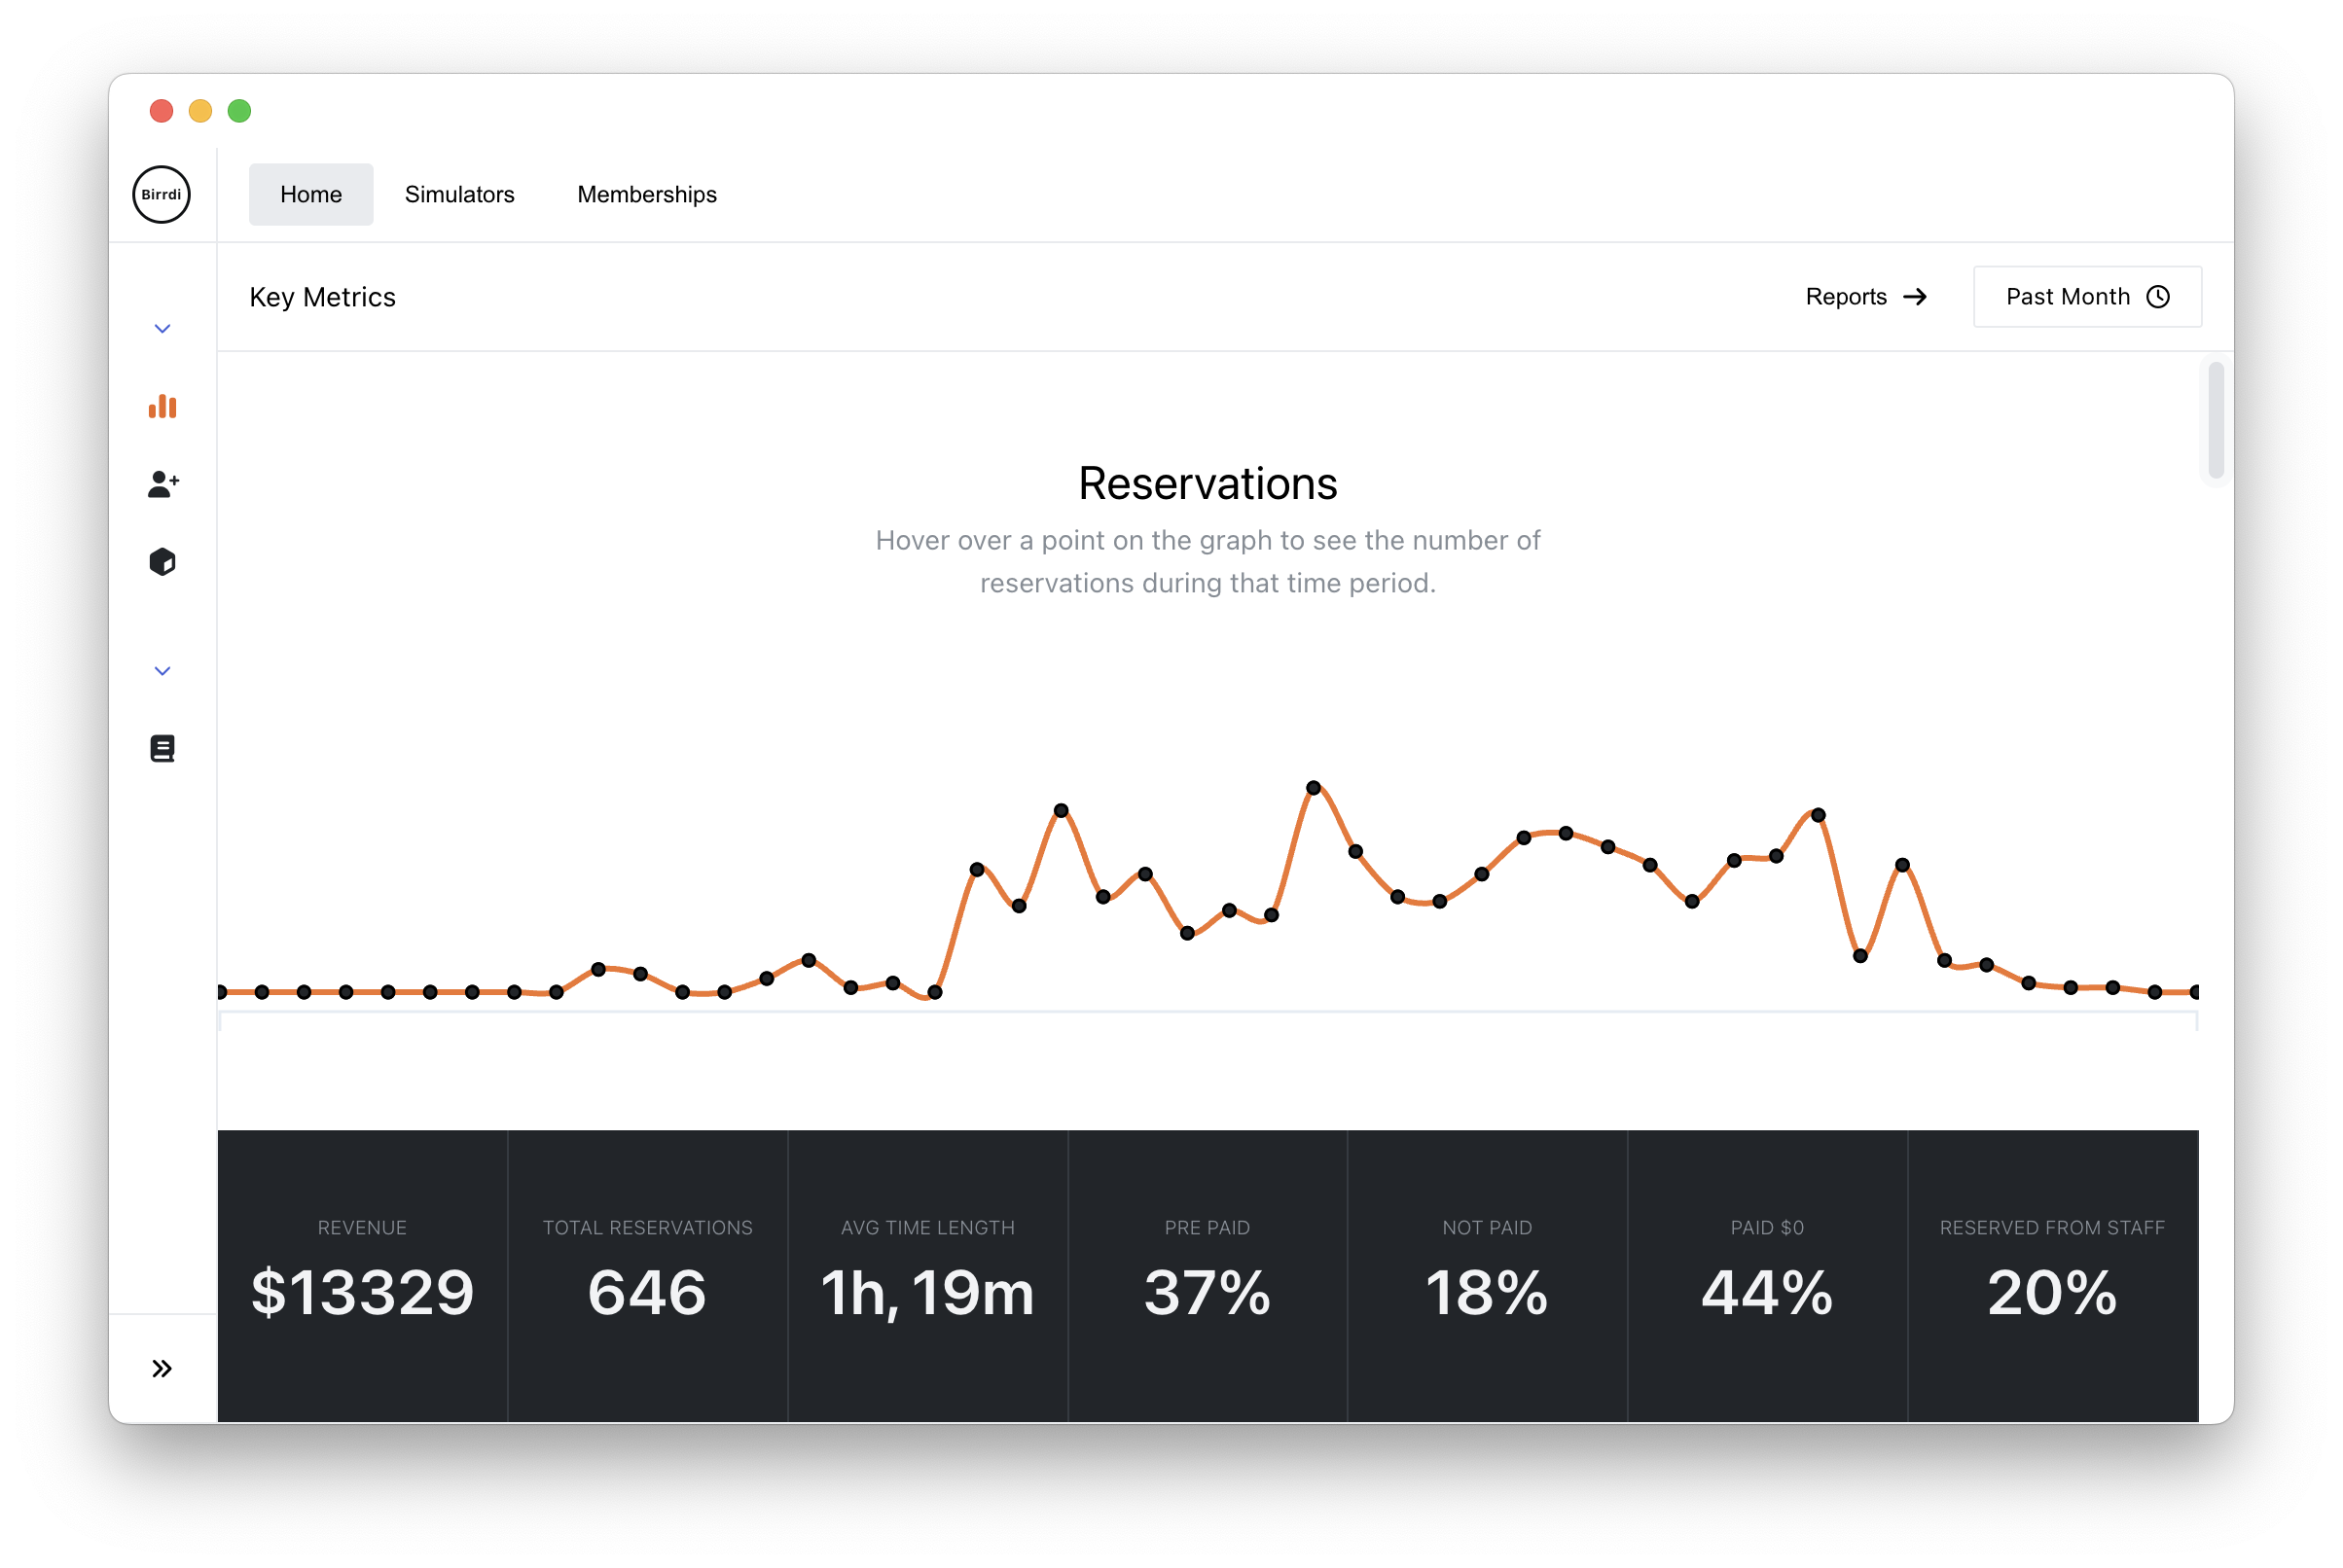This screenshot has width=2343, height=1568.
Task: Expand sidebar with double chevron icon
Action: tap(162, 1368)
